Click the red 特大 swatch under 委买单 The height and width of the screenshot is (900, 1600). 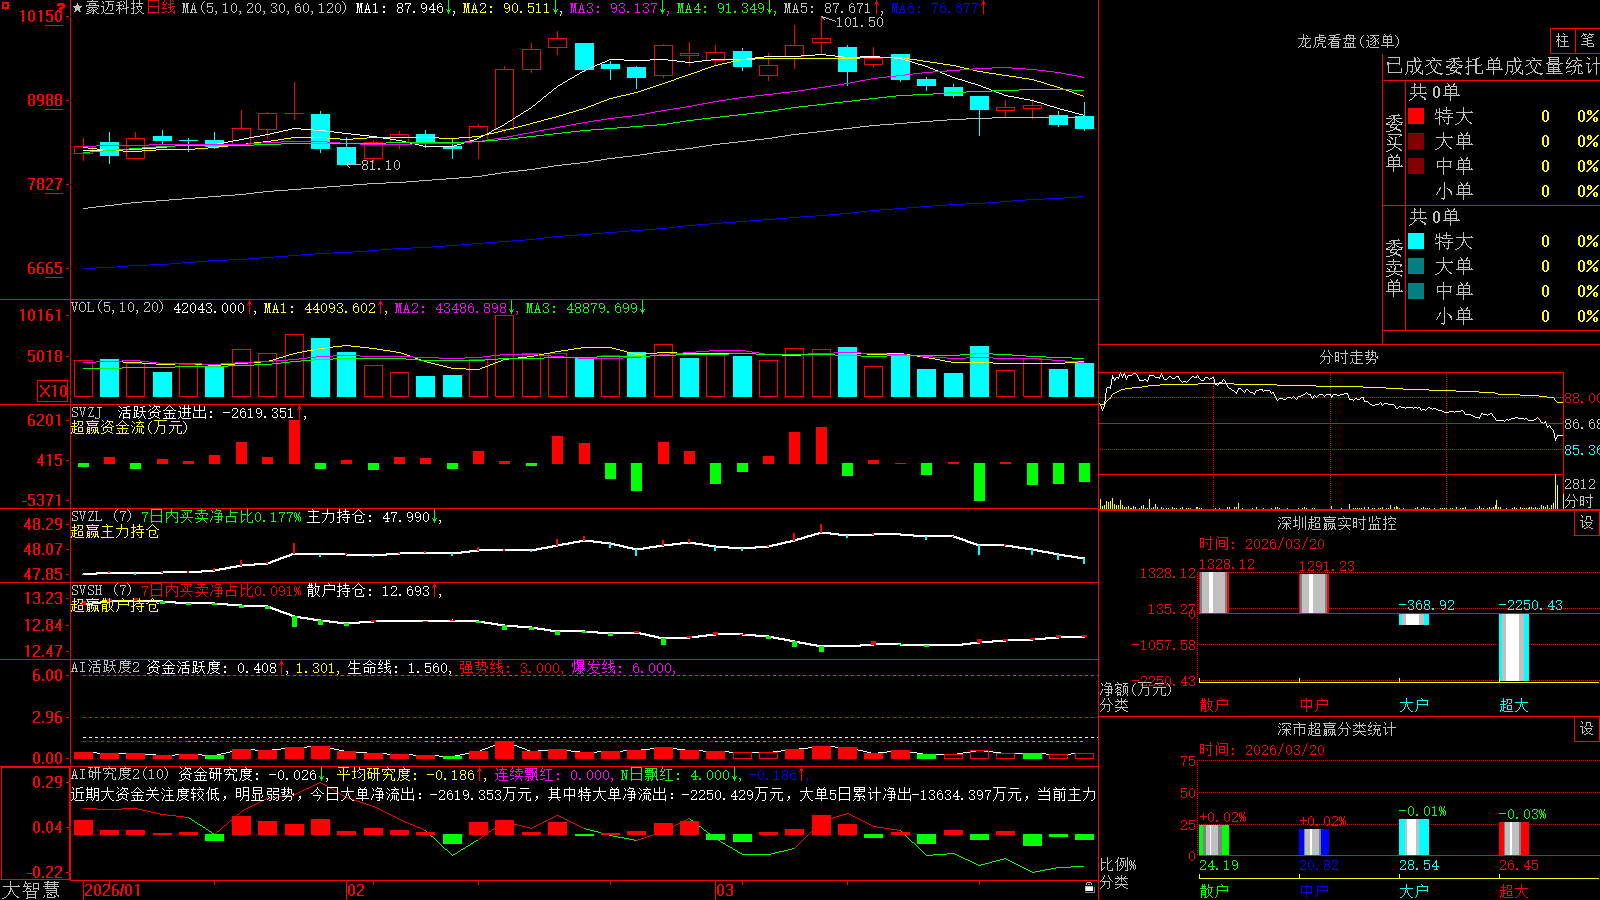click(1416, 116)
